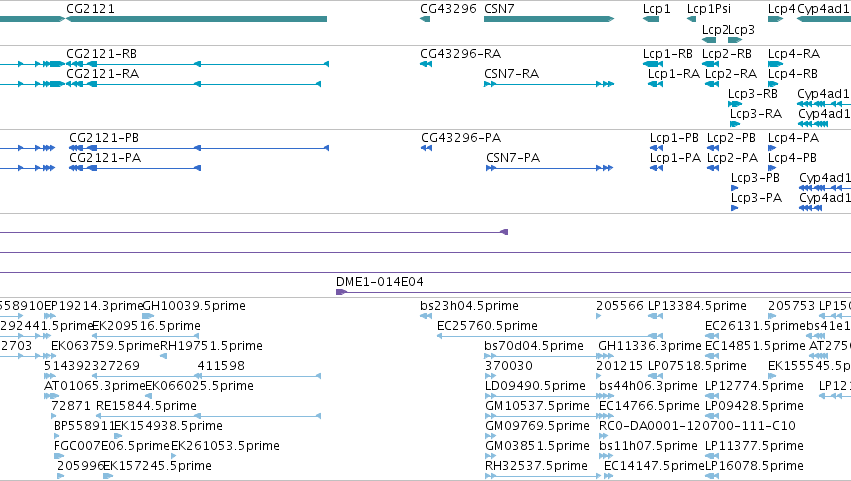Select the CG43296 gene label
The width and height of the screenshot is (851, 481).
click(448, 9)
